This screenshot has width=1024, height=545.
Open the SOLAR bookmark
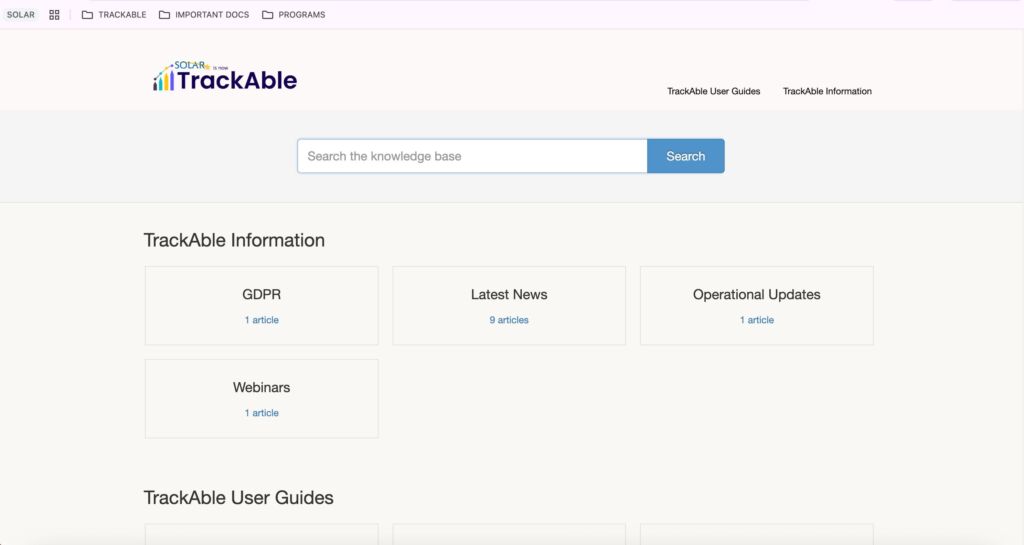click(x=20, y=14)
